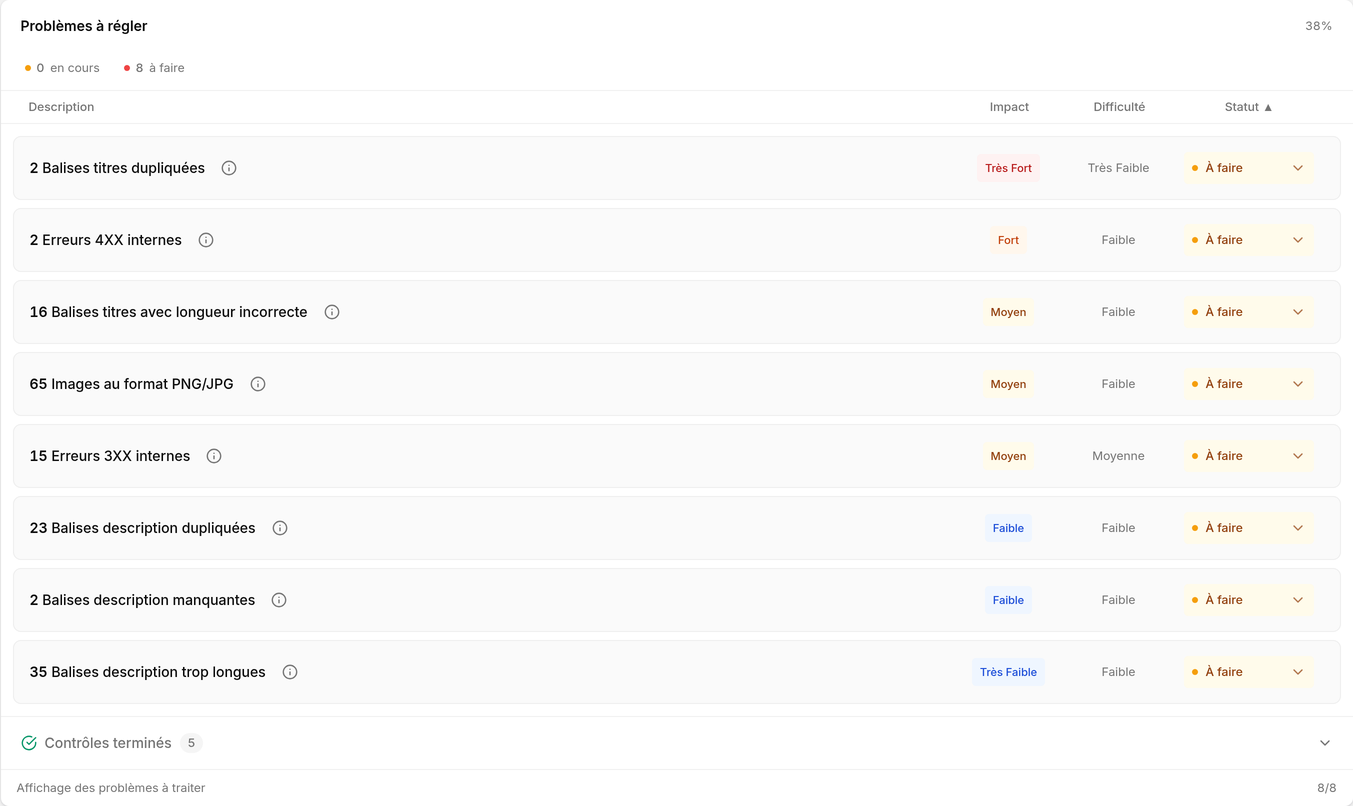Open info icon for Balises description manquantes
Screen dimensions: 1353x806
click(279, 600)
